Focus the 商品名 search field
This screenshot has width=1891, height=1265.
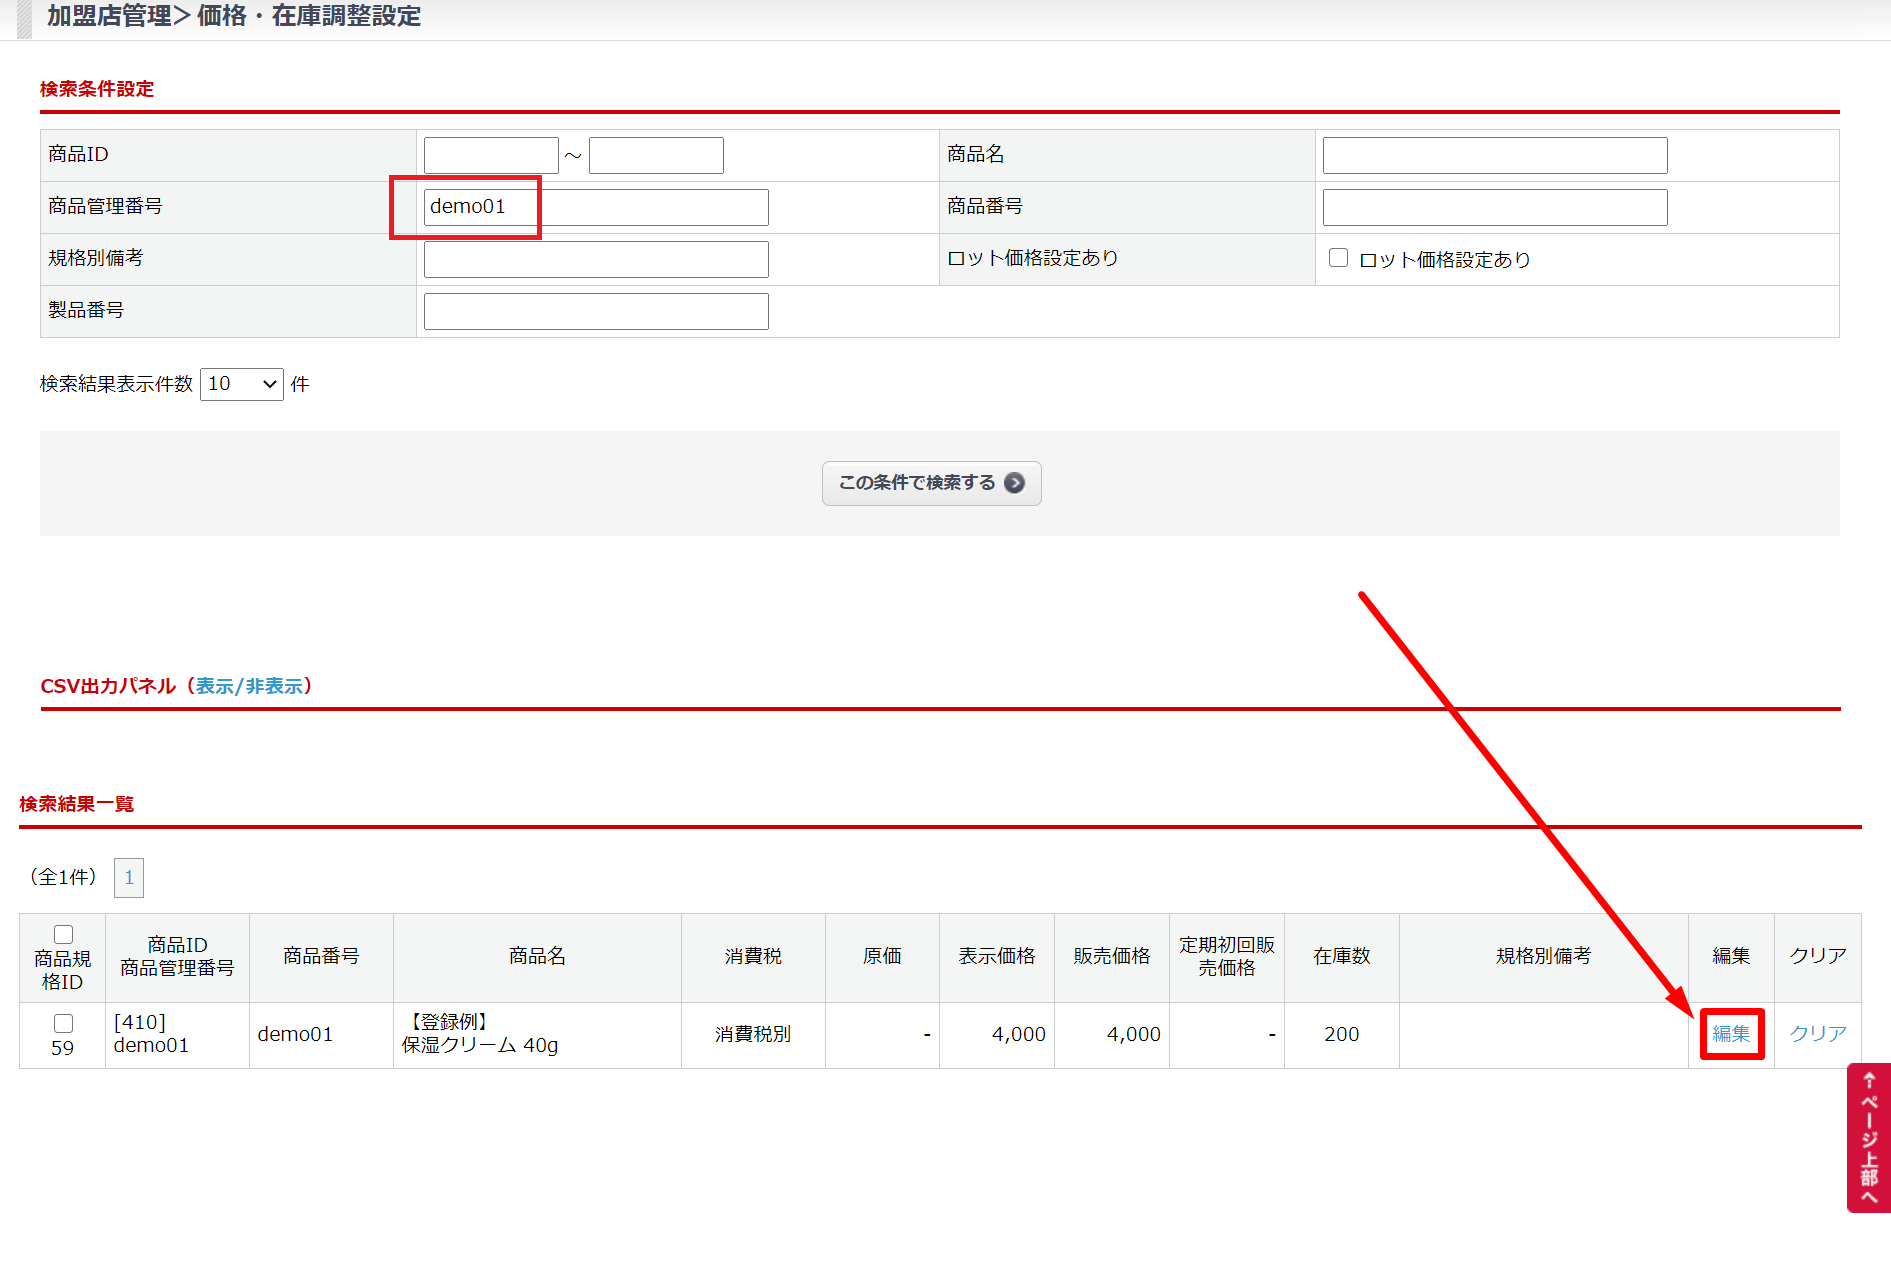(x=1494, y=155)
